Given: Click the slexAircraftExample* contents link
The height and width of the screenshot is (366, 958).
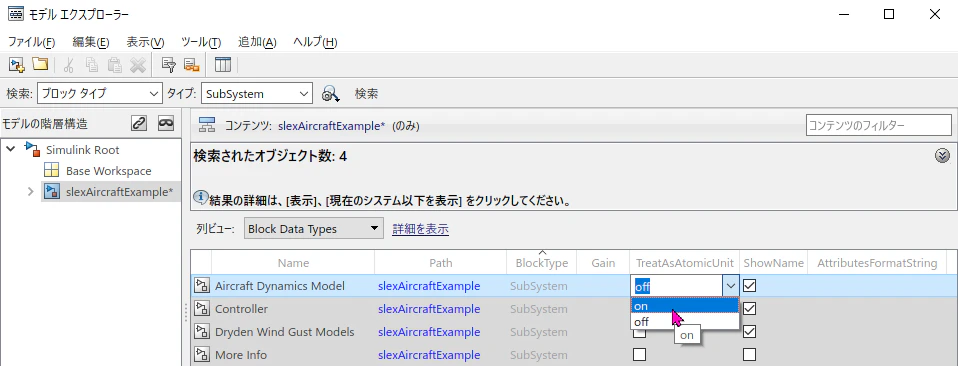Looking at the screenshot, I should [x=332, y=126].
